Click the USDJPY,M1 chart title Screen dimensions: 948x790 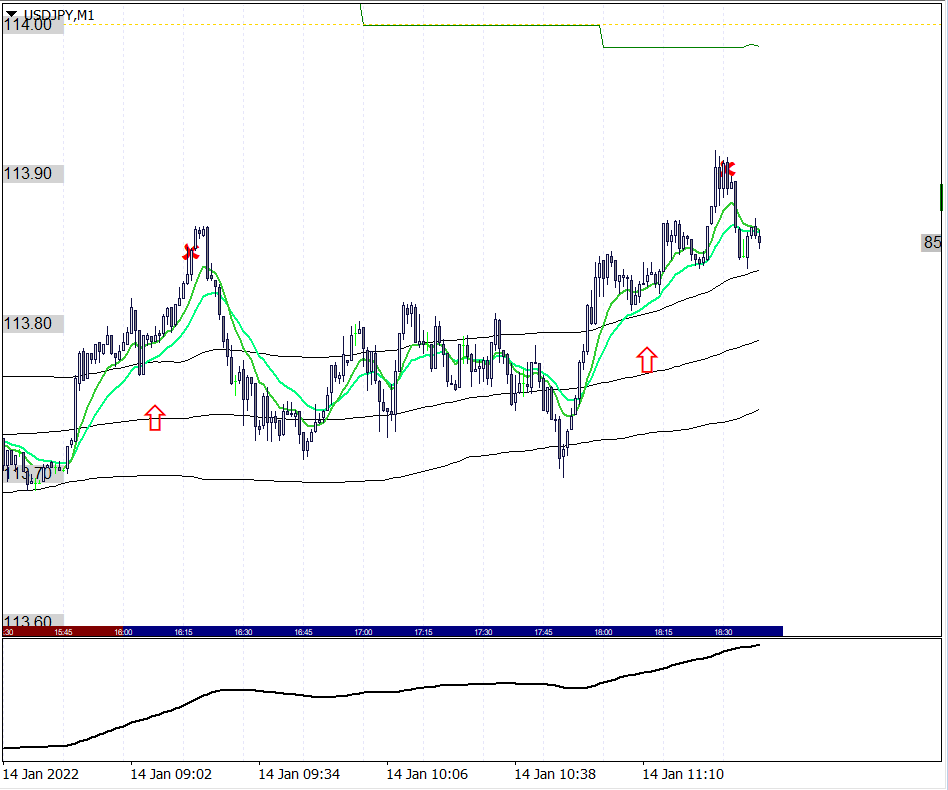[x=58, y=14]
